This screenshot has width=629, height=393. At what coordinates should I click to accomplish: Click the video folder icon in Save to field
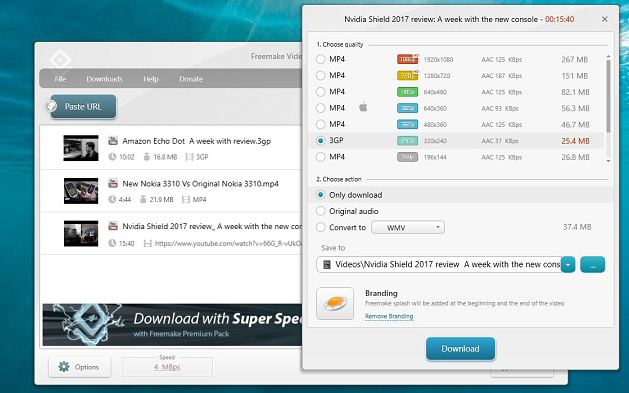tap(327, 264)
